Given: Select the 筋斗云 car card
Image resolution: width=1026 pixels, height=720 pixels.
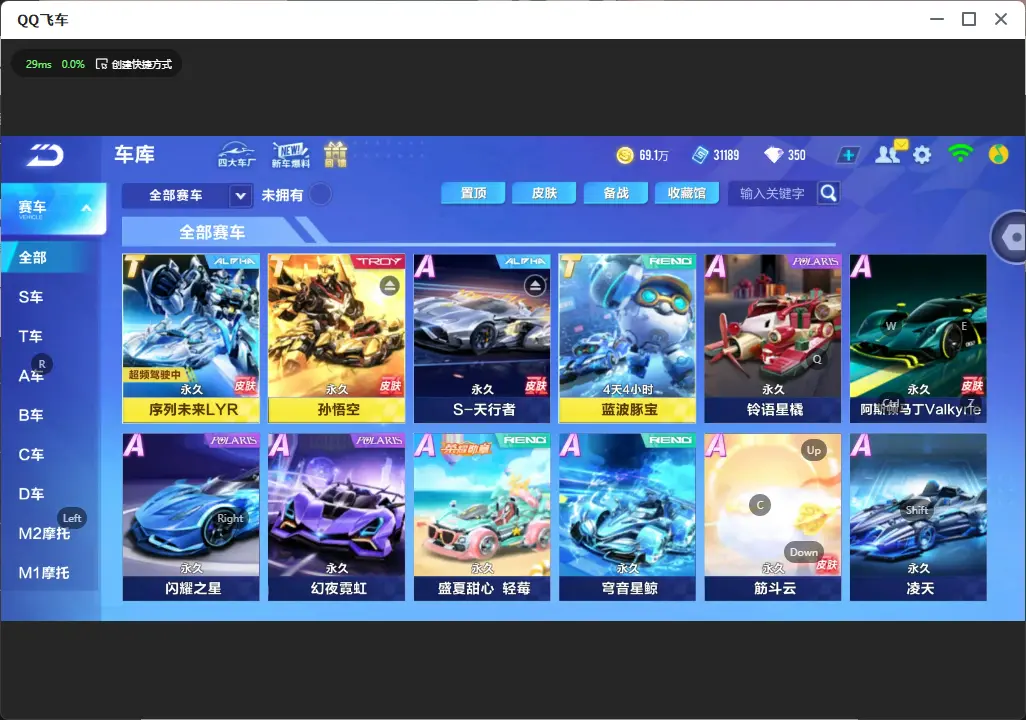Looking at the screenshot, I should (773, 517).
